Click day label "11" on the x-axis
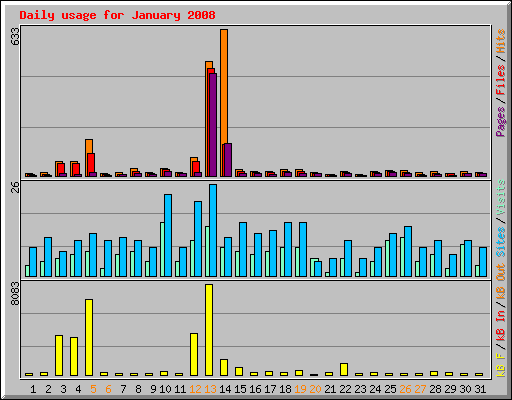Screen dimensions: 512x400 pos(180,389)
